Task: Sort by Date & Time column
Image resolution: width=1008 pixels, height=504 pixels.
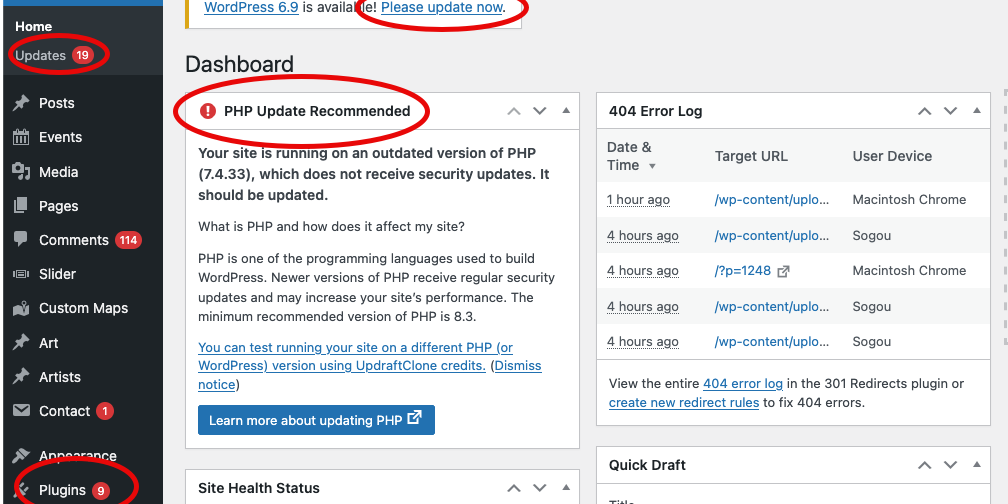Action: (x=630, y=156)
